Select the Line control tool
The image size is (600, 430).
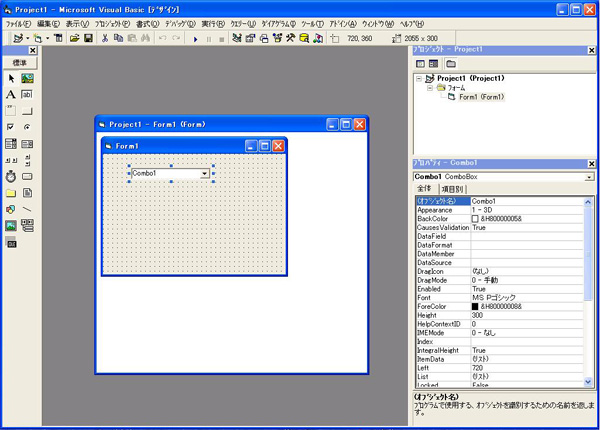[27, 209]
